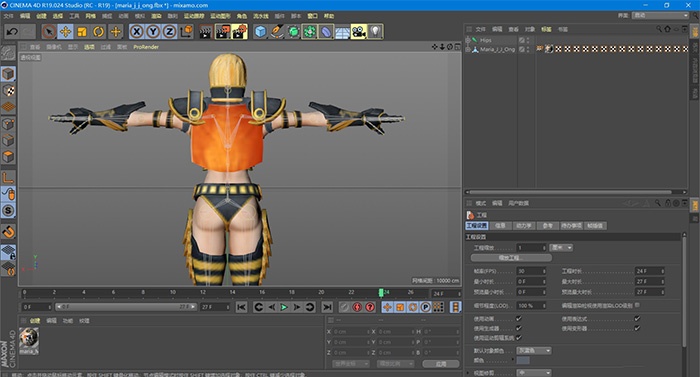The image size is (700, 377).
Task: Add a camera object
Action: tap(358, 32)
